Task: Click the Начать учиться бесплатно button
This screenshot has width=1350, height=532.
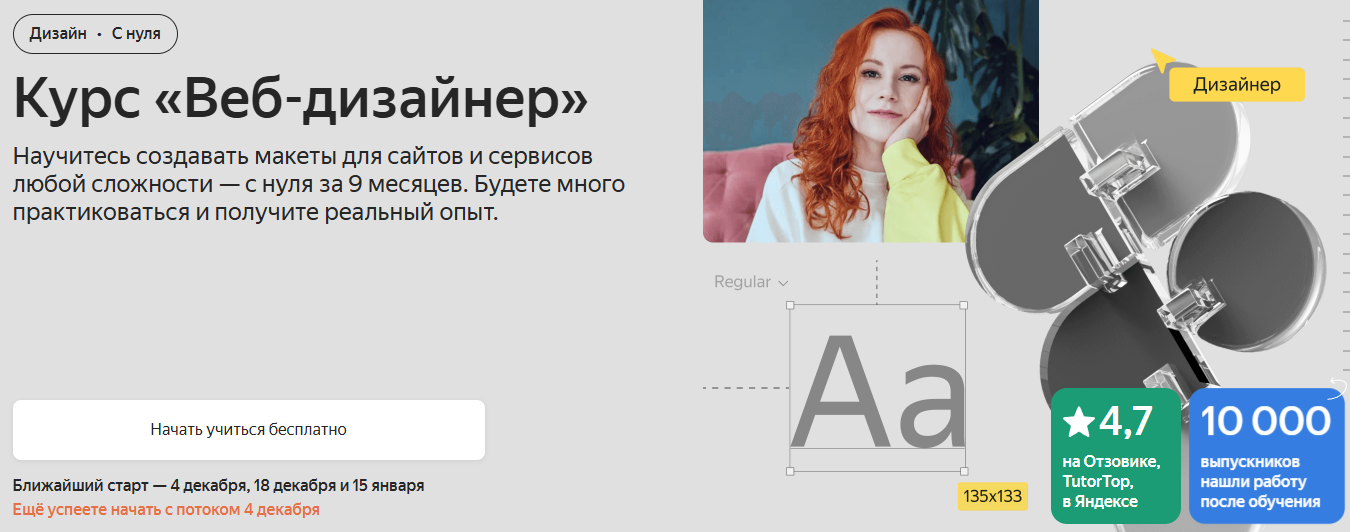Action: (x=249, y=430)
